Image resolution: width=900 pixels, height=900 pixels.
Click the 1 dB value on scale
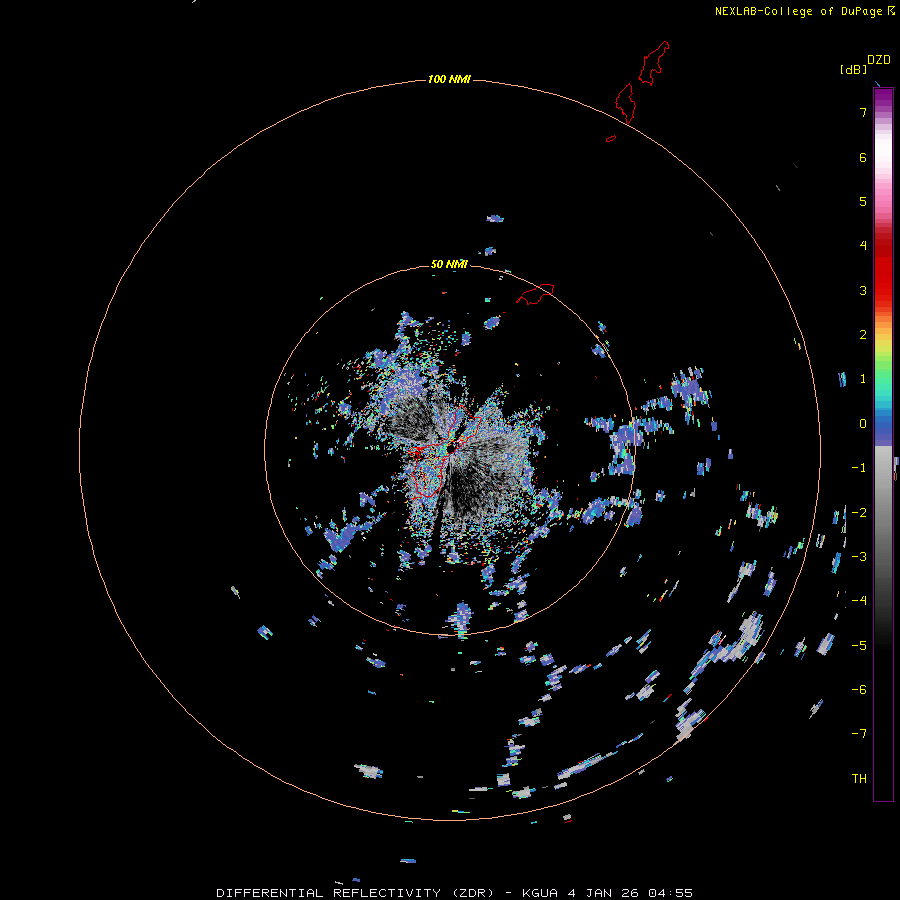[863, 379]
